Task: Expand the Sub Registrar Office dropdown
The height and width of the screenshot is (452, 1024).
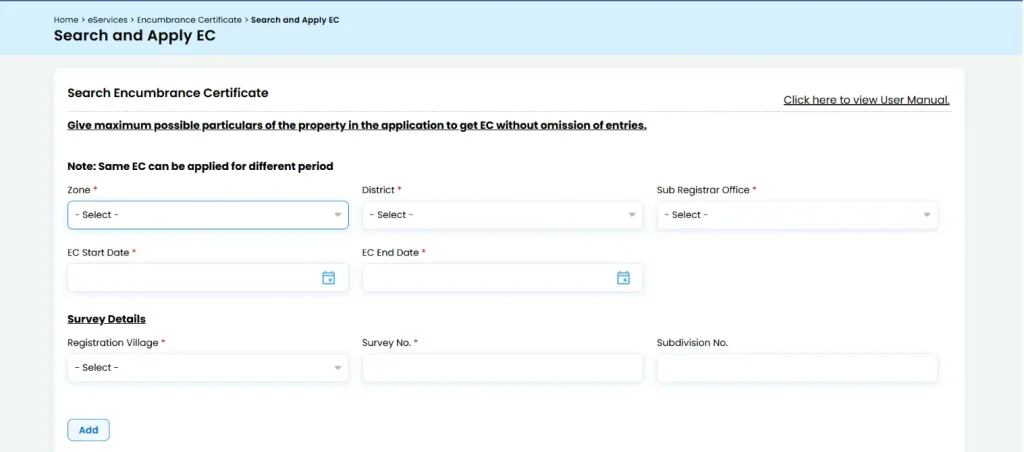Action: tap(797, 215)
